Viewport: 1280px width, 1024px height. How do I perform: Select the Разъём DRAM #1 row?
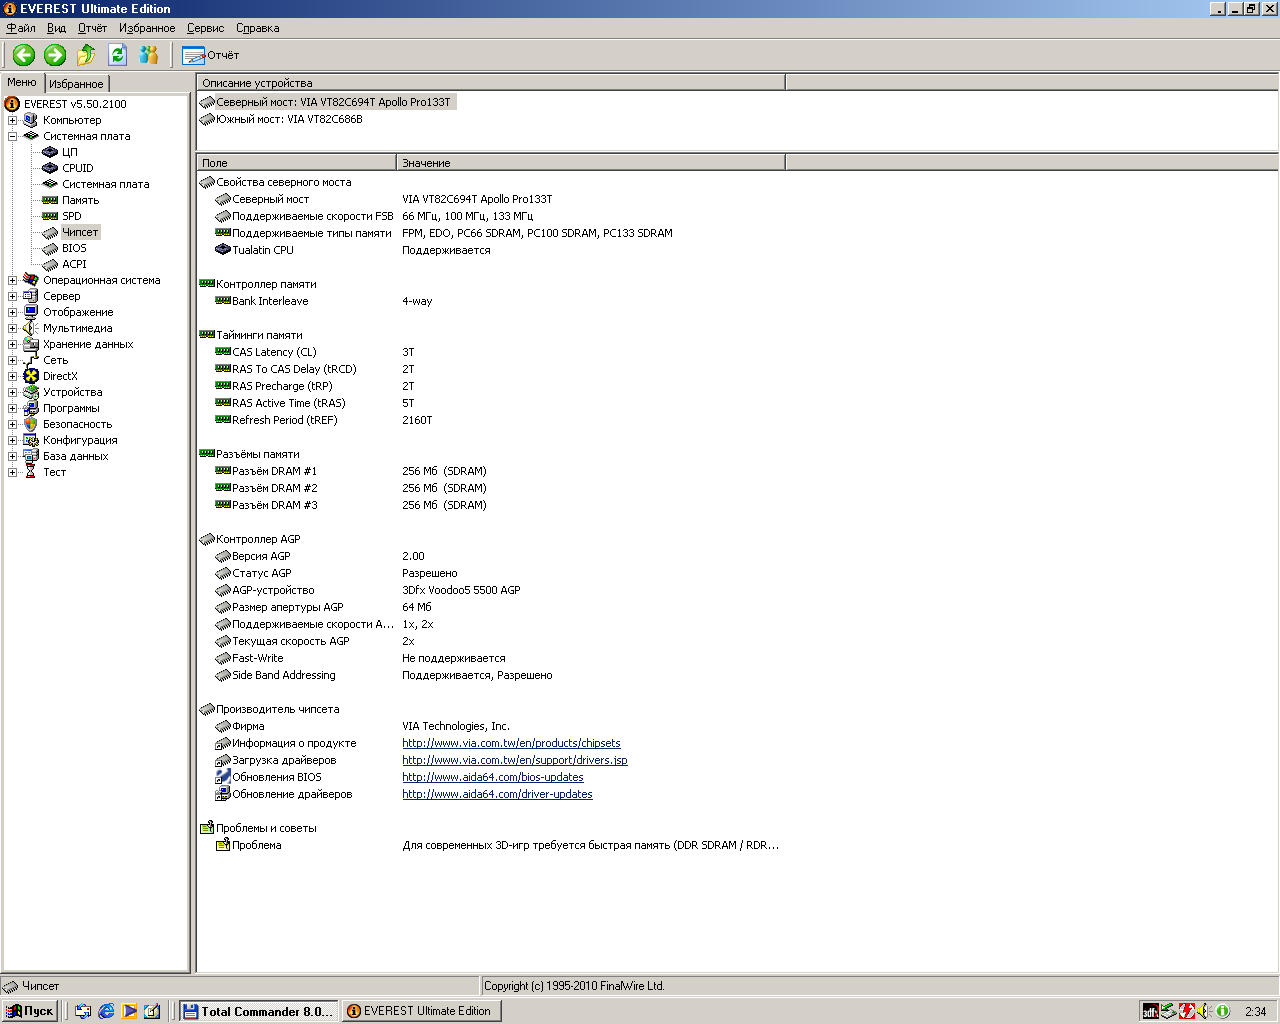click(x=490, y=471)
